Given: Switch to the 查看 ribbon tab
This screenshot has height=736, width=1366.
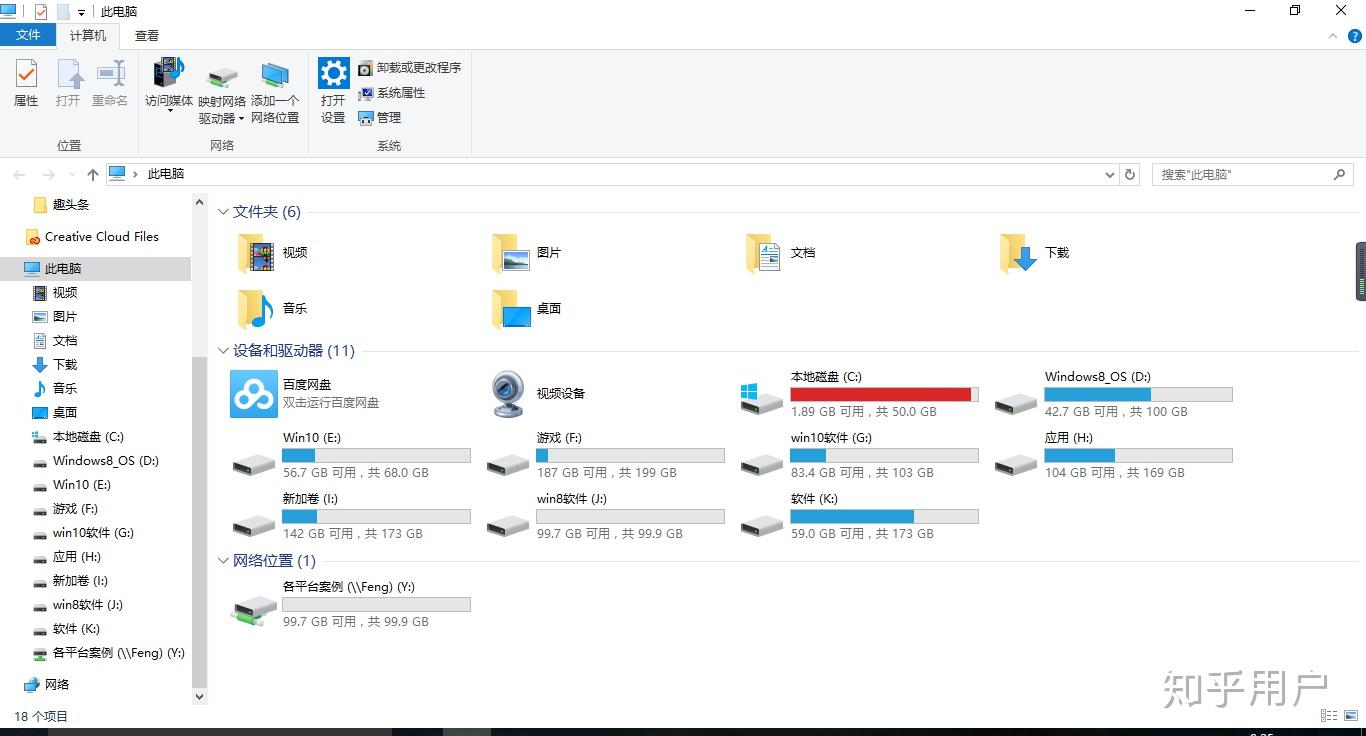Looking at the screenshot, I should point(146,34).
